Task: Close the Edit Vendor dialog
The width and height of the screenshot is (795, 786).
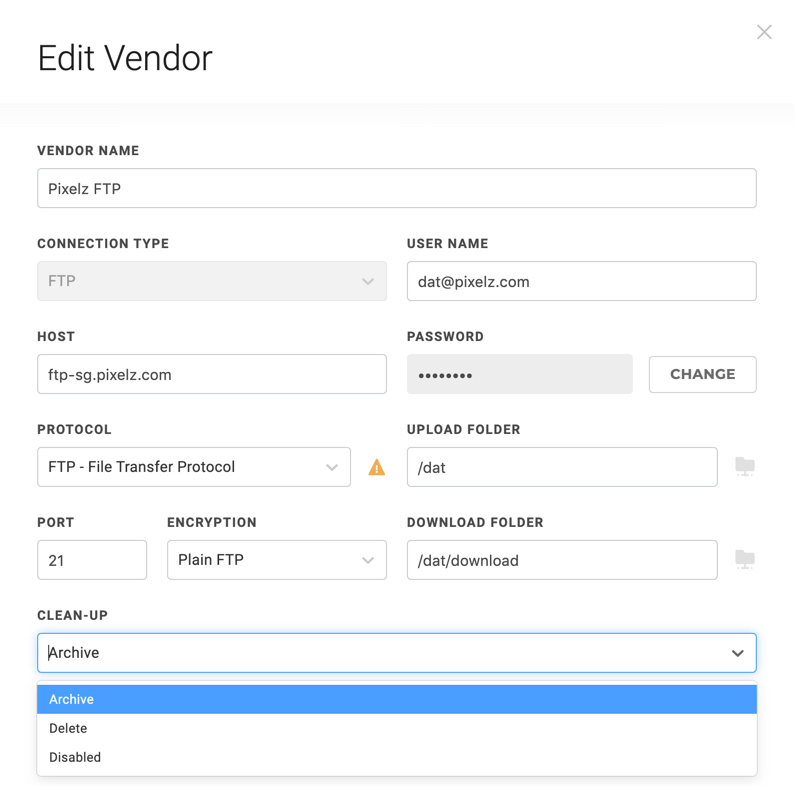Action: [764, 32]
